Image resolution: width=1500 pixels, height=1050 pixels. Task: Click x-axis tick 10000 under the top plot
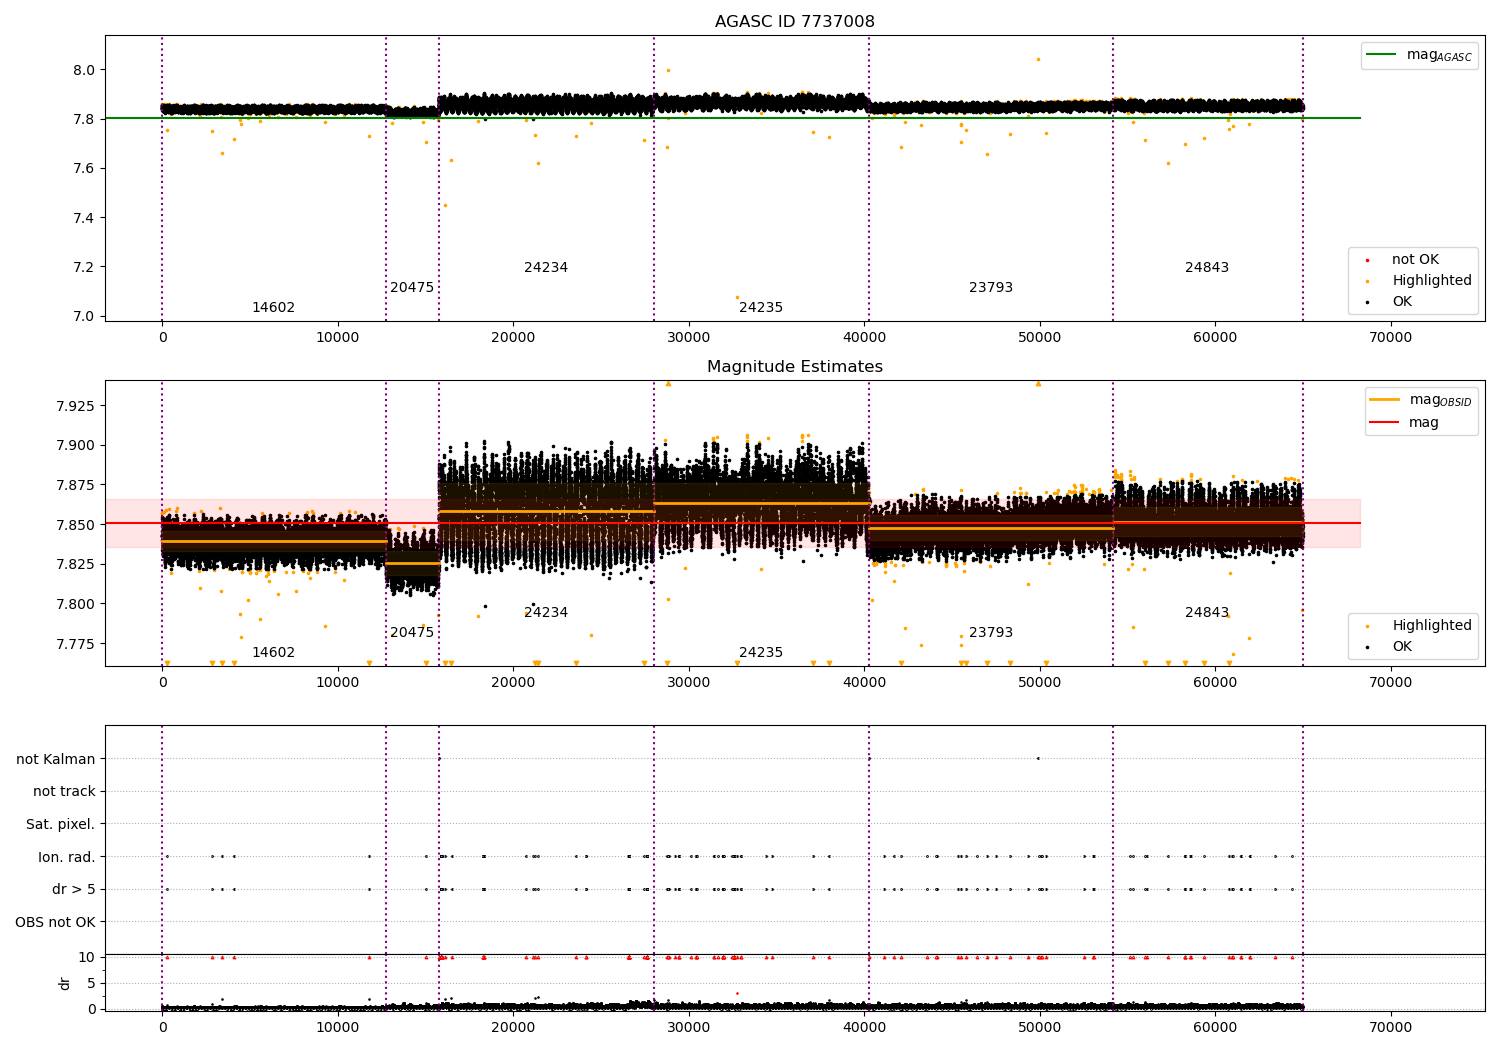pos(338,338)
